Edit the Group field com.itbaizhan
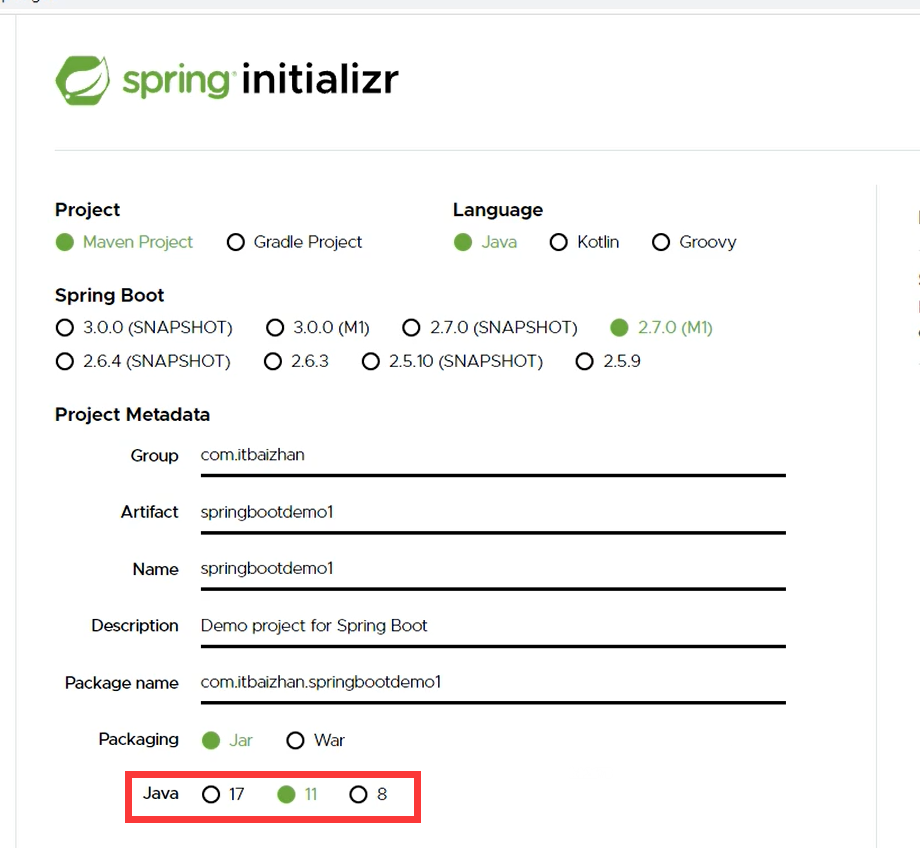 point(493,456)
